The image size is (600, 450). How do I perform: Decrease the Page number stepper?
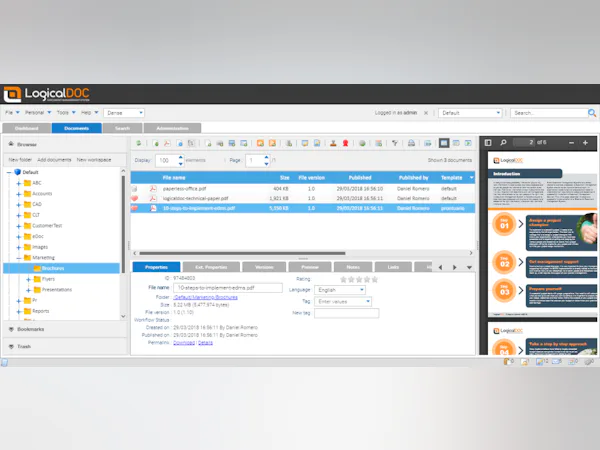[266, 164]
